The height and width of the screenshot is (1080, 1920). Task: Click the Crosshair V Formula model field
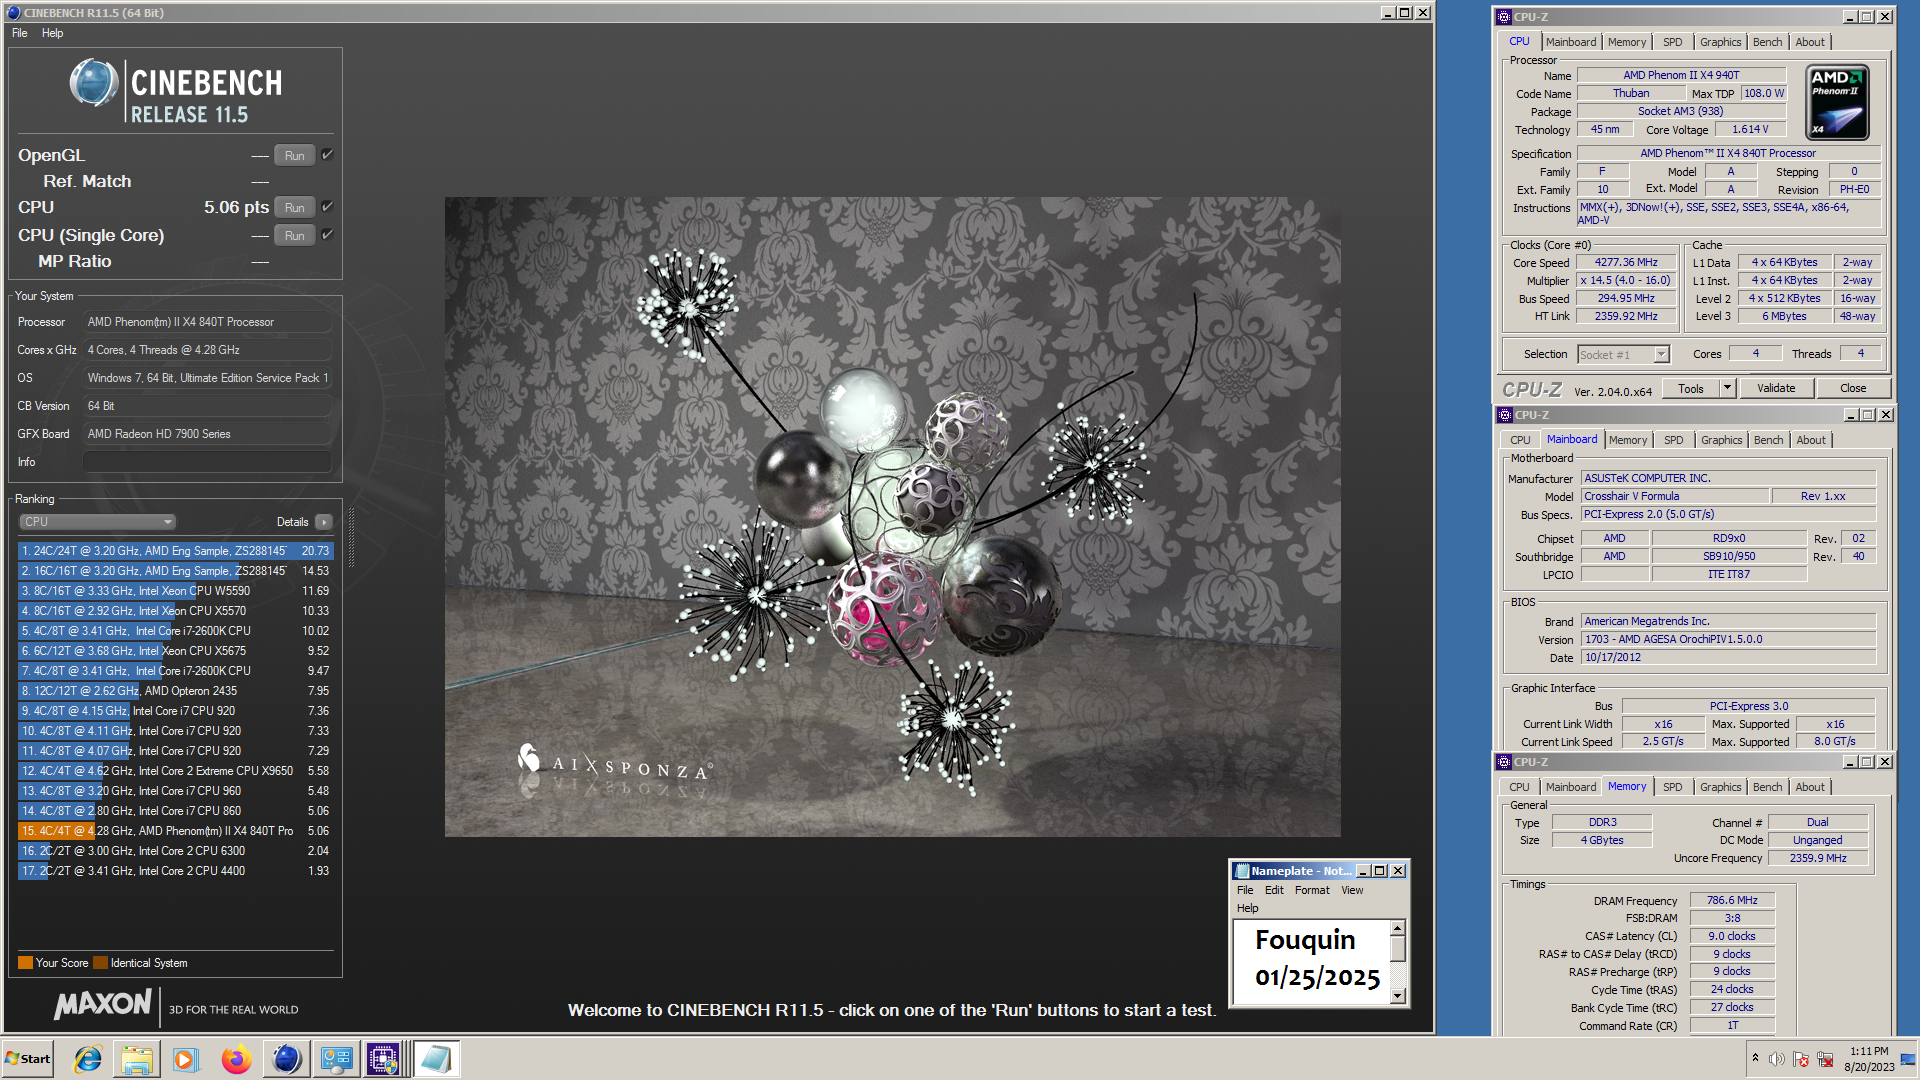(1675, 496)
